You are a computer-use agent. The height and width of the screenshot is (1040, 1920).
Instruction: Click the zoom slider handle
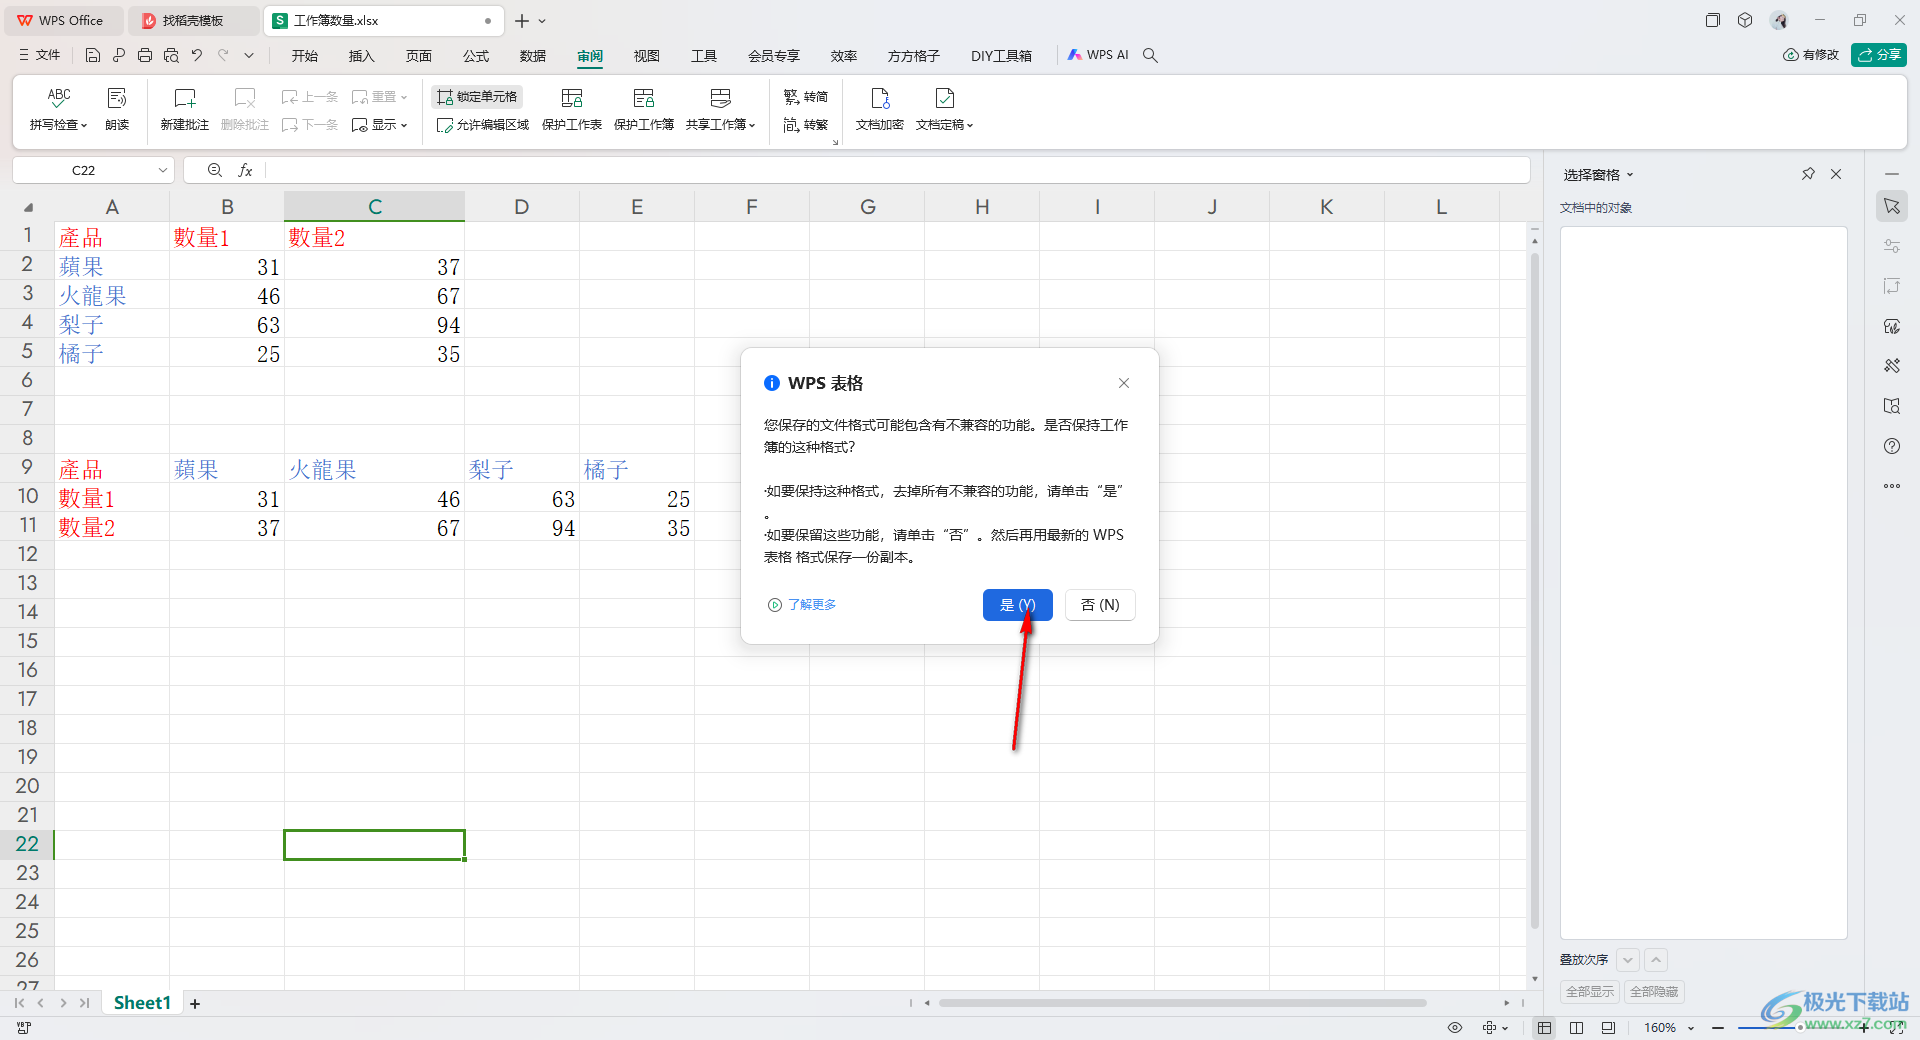pos(1800,1028)
